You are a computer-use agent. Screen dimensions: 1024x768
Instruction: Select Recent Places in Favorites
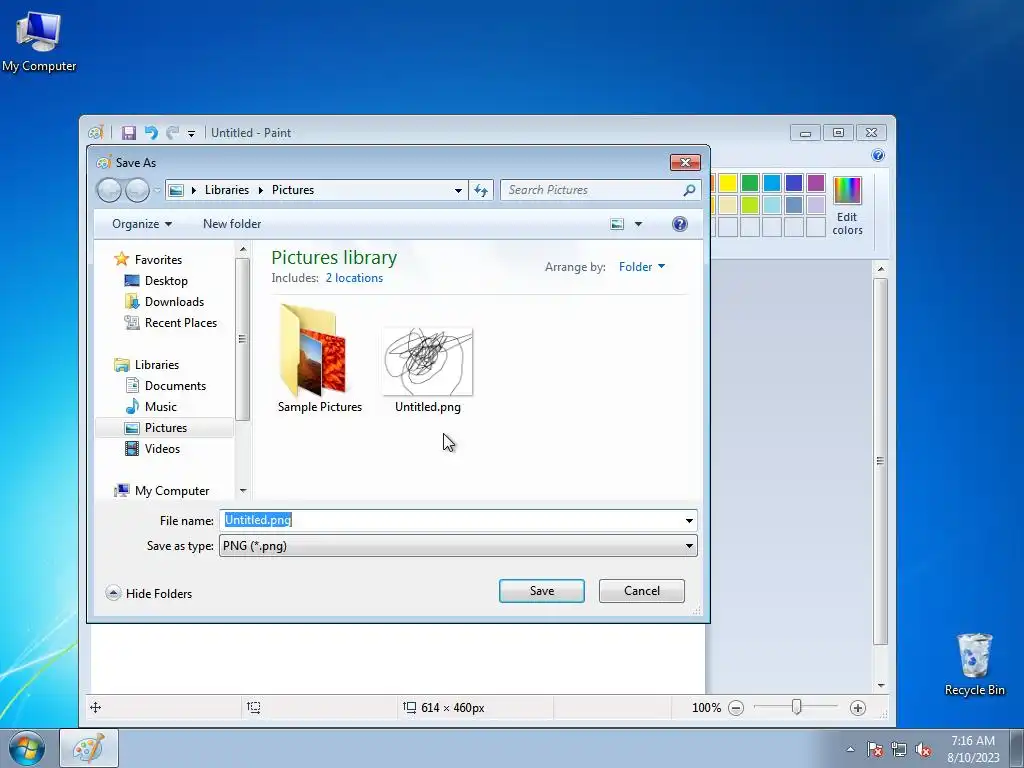pos(181,323)
